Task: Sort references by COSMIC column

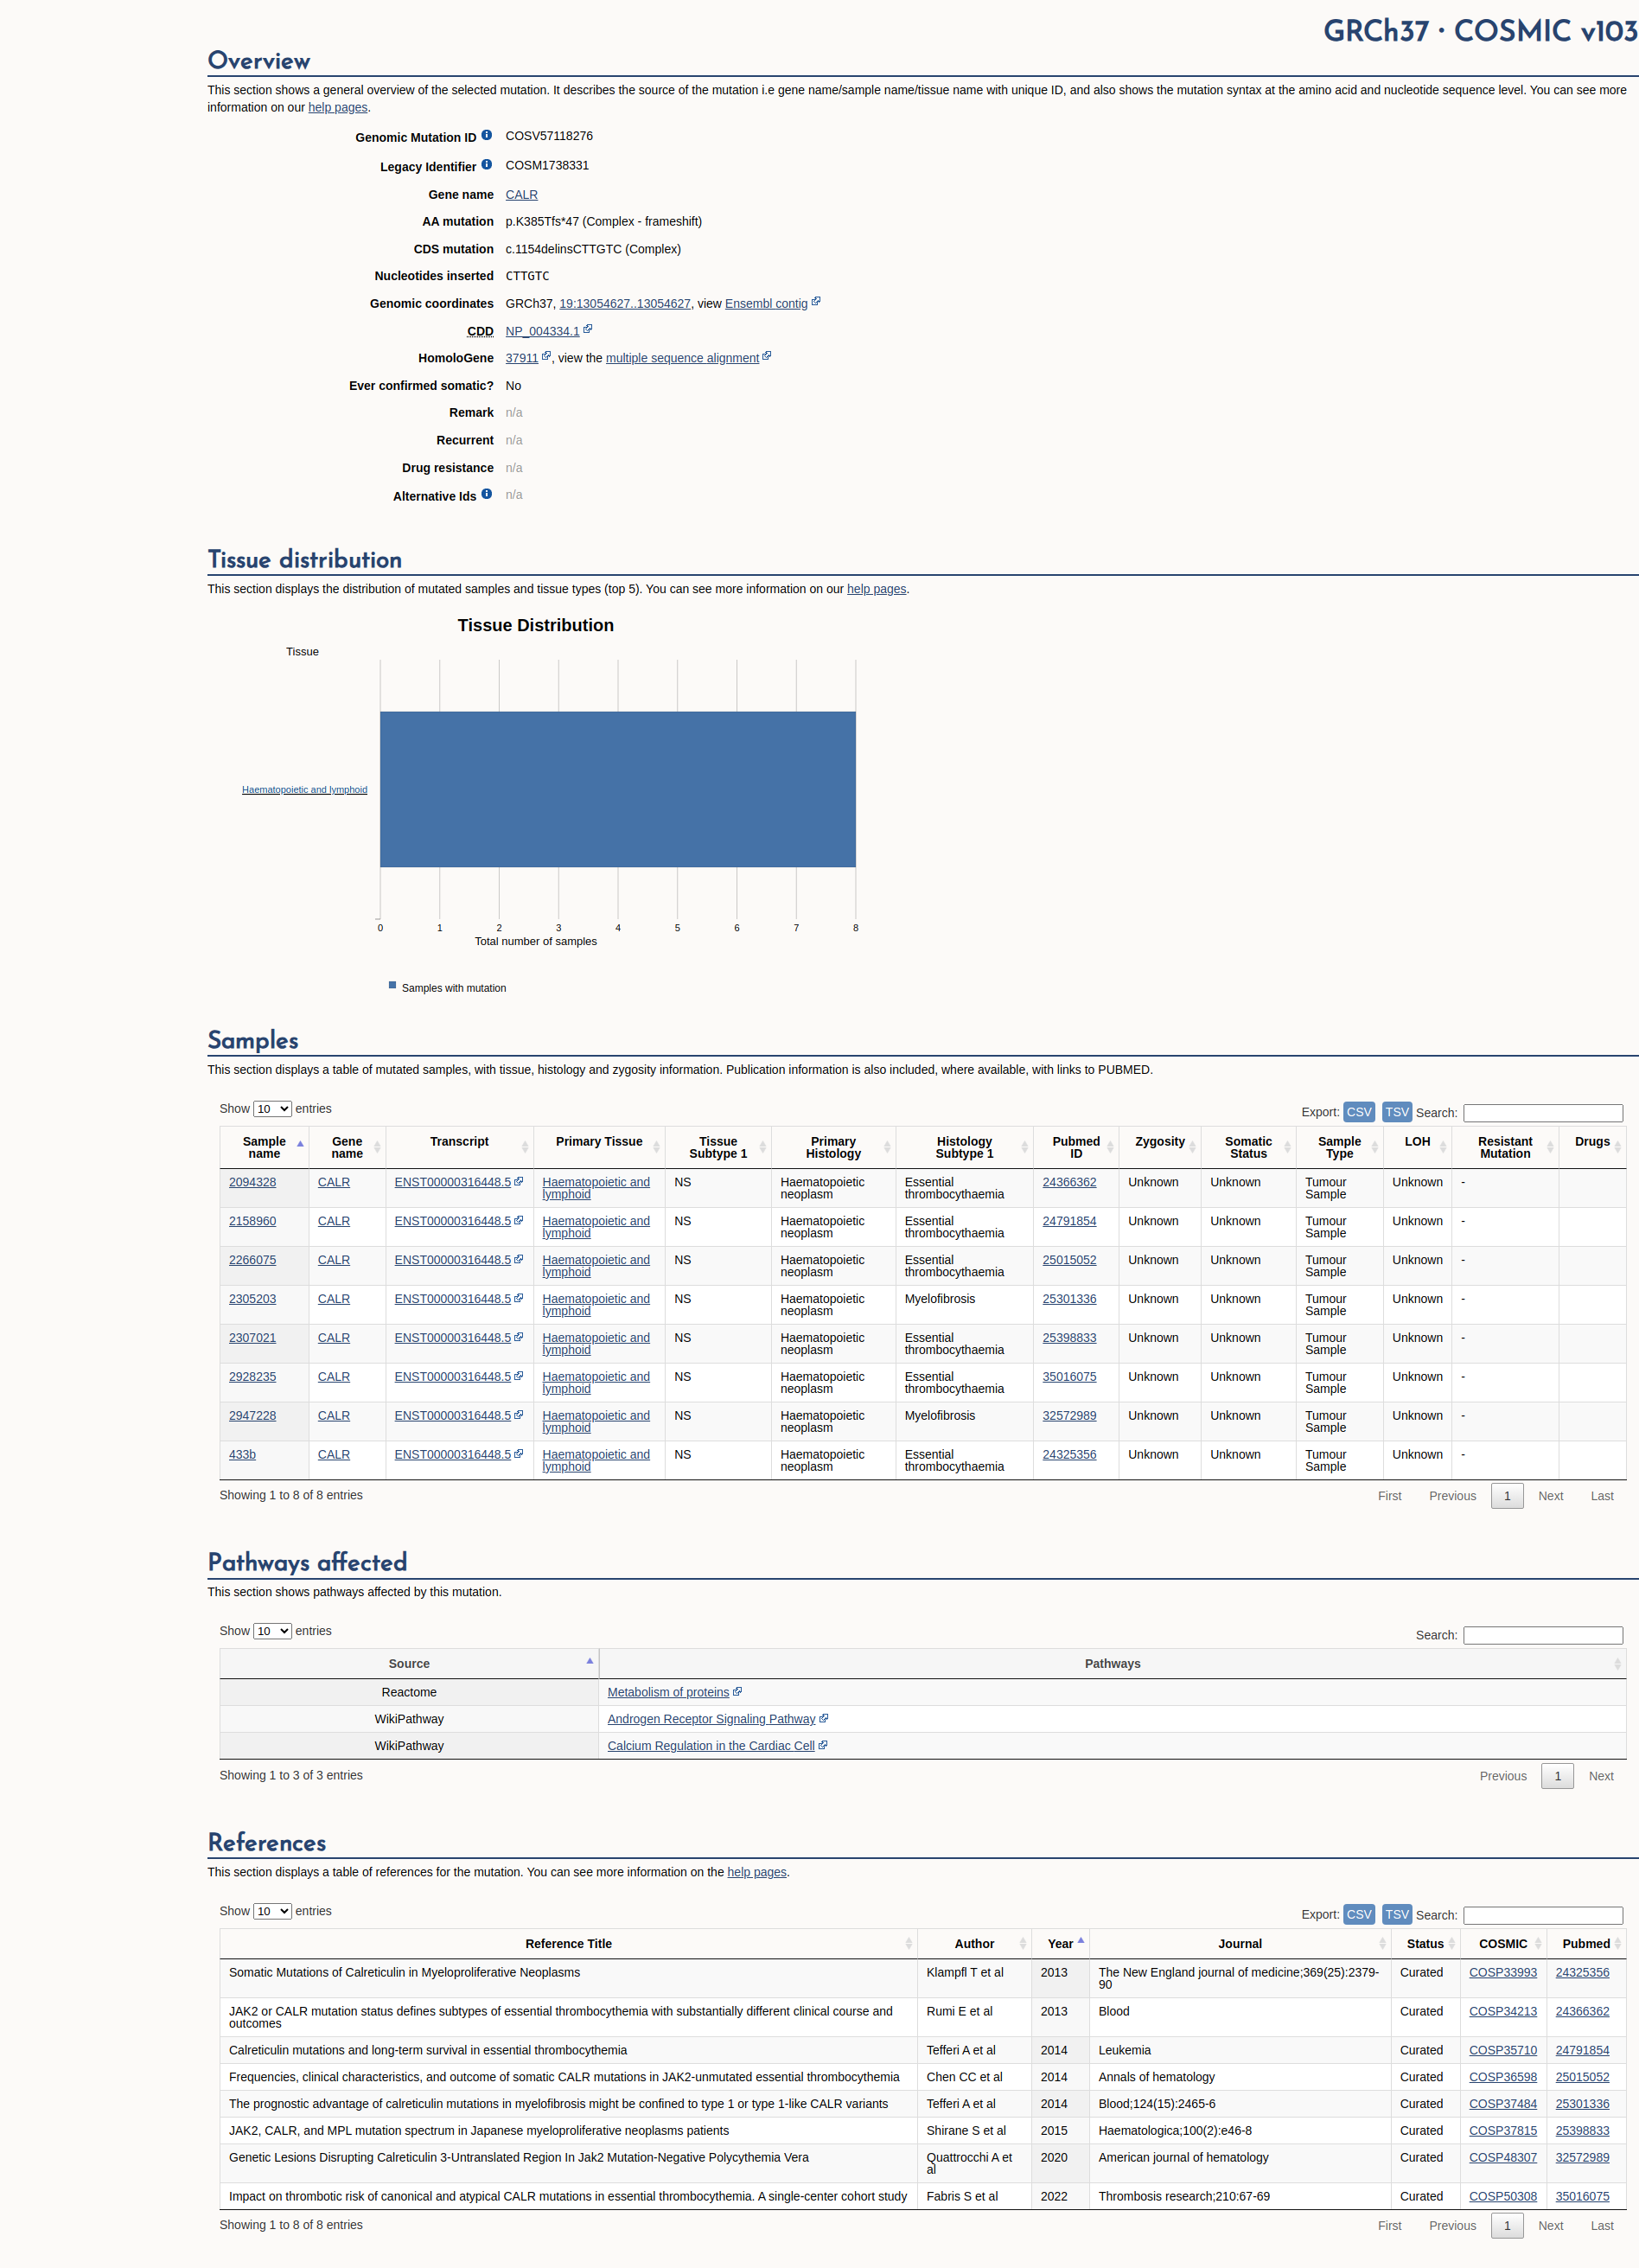Action: point(1502,1944)
